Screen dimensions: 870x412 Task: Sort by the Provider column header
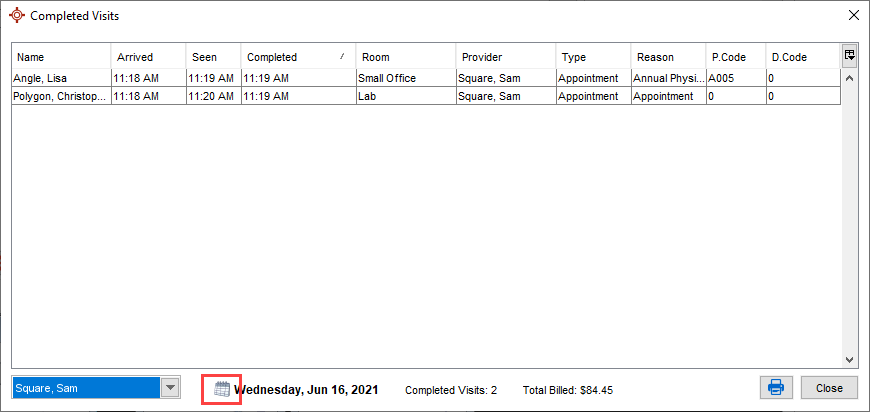(x=506, y=57)
